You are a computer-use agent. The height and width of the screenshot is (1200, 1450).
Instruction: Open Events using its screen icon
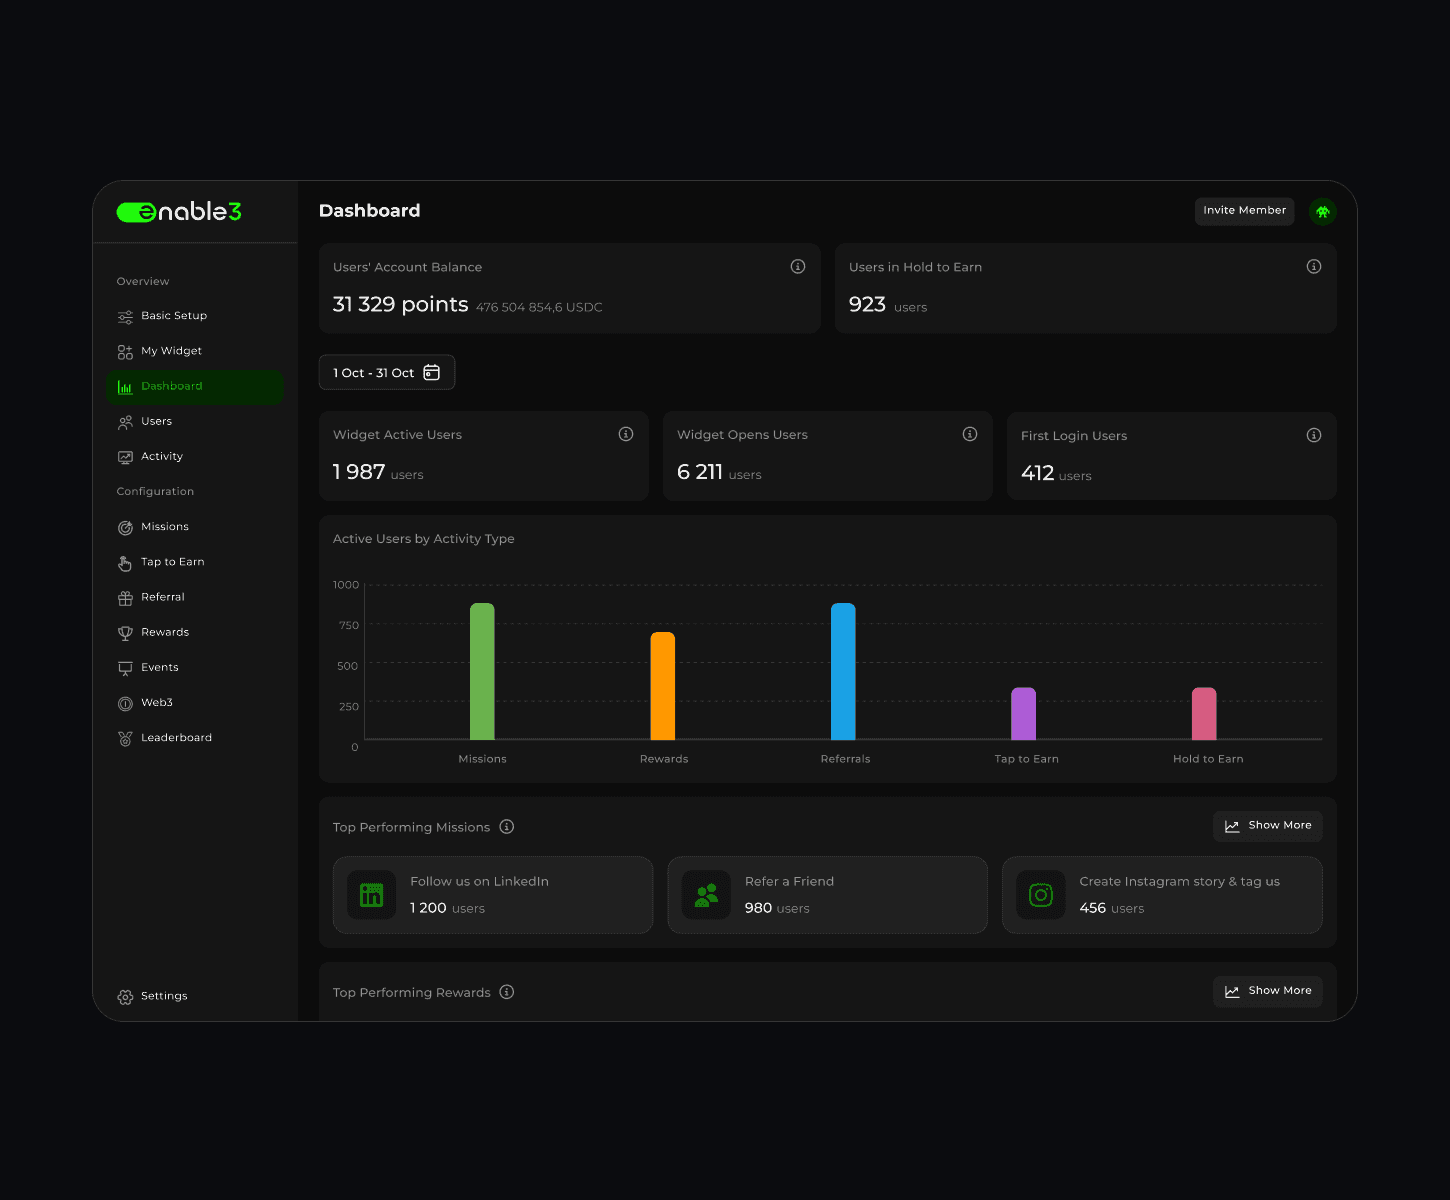[125, 667]
